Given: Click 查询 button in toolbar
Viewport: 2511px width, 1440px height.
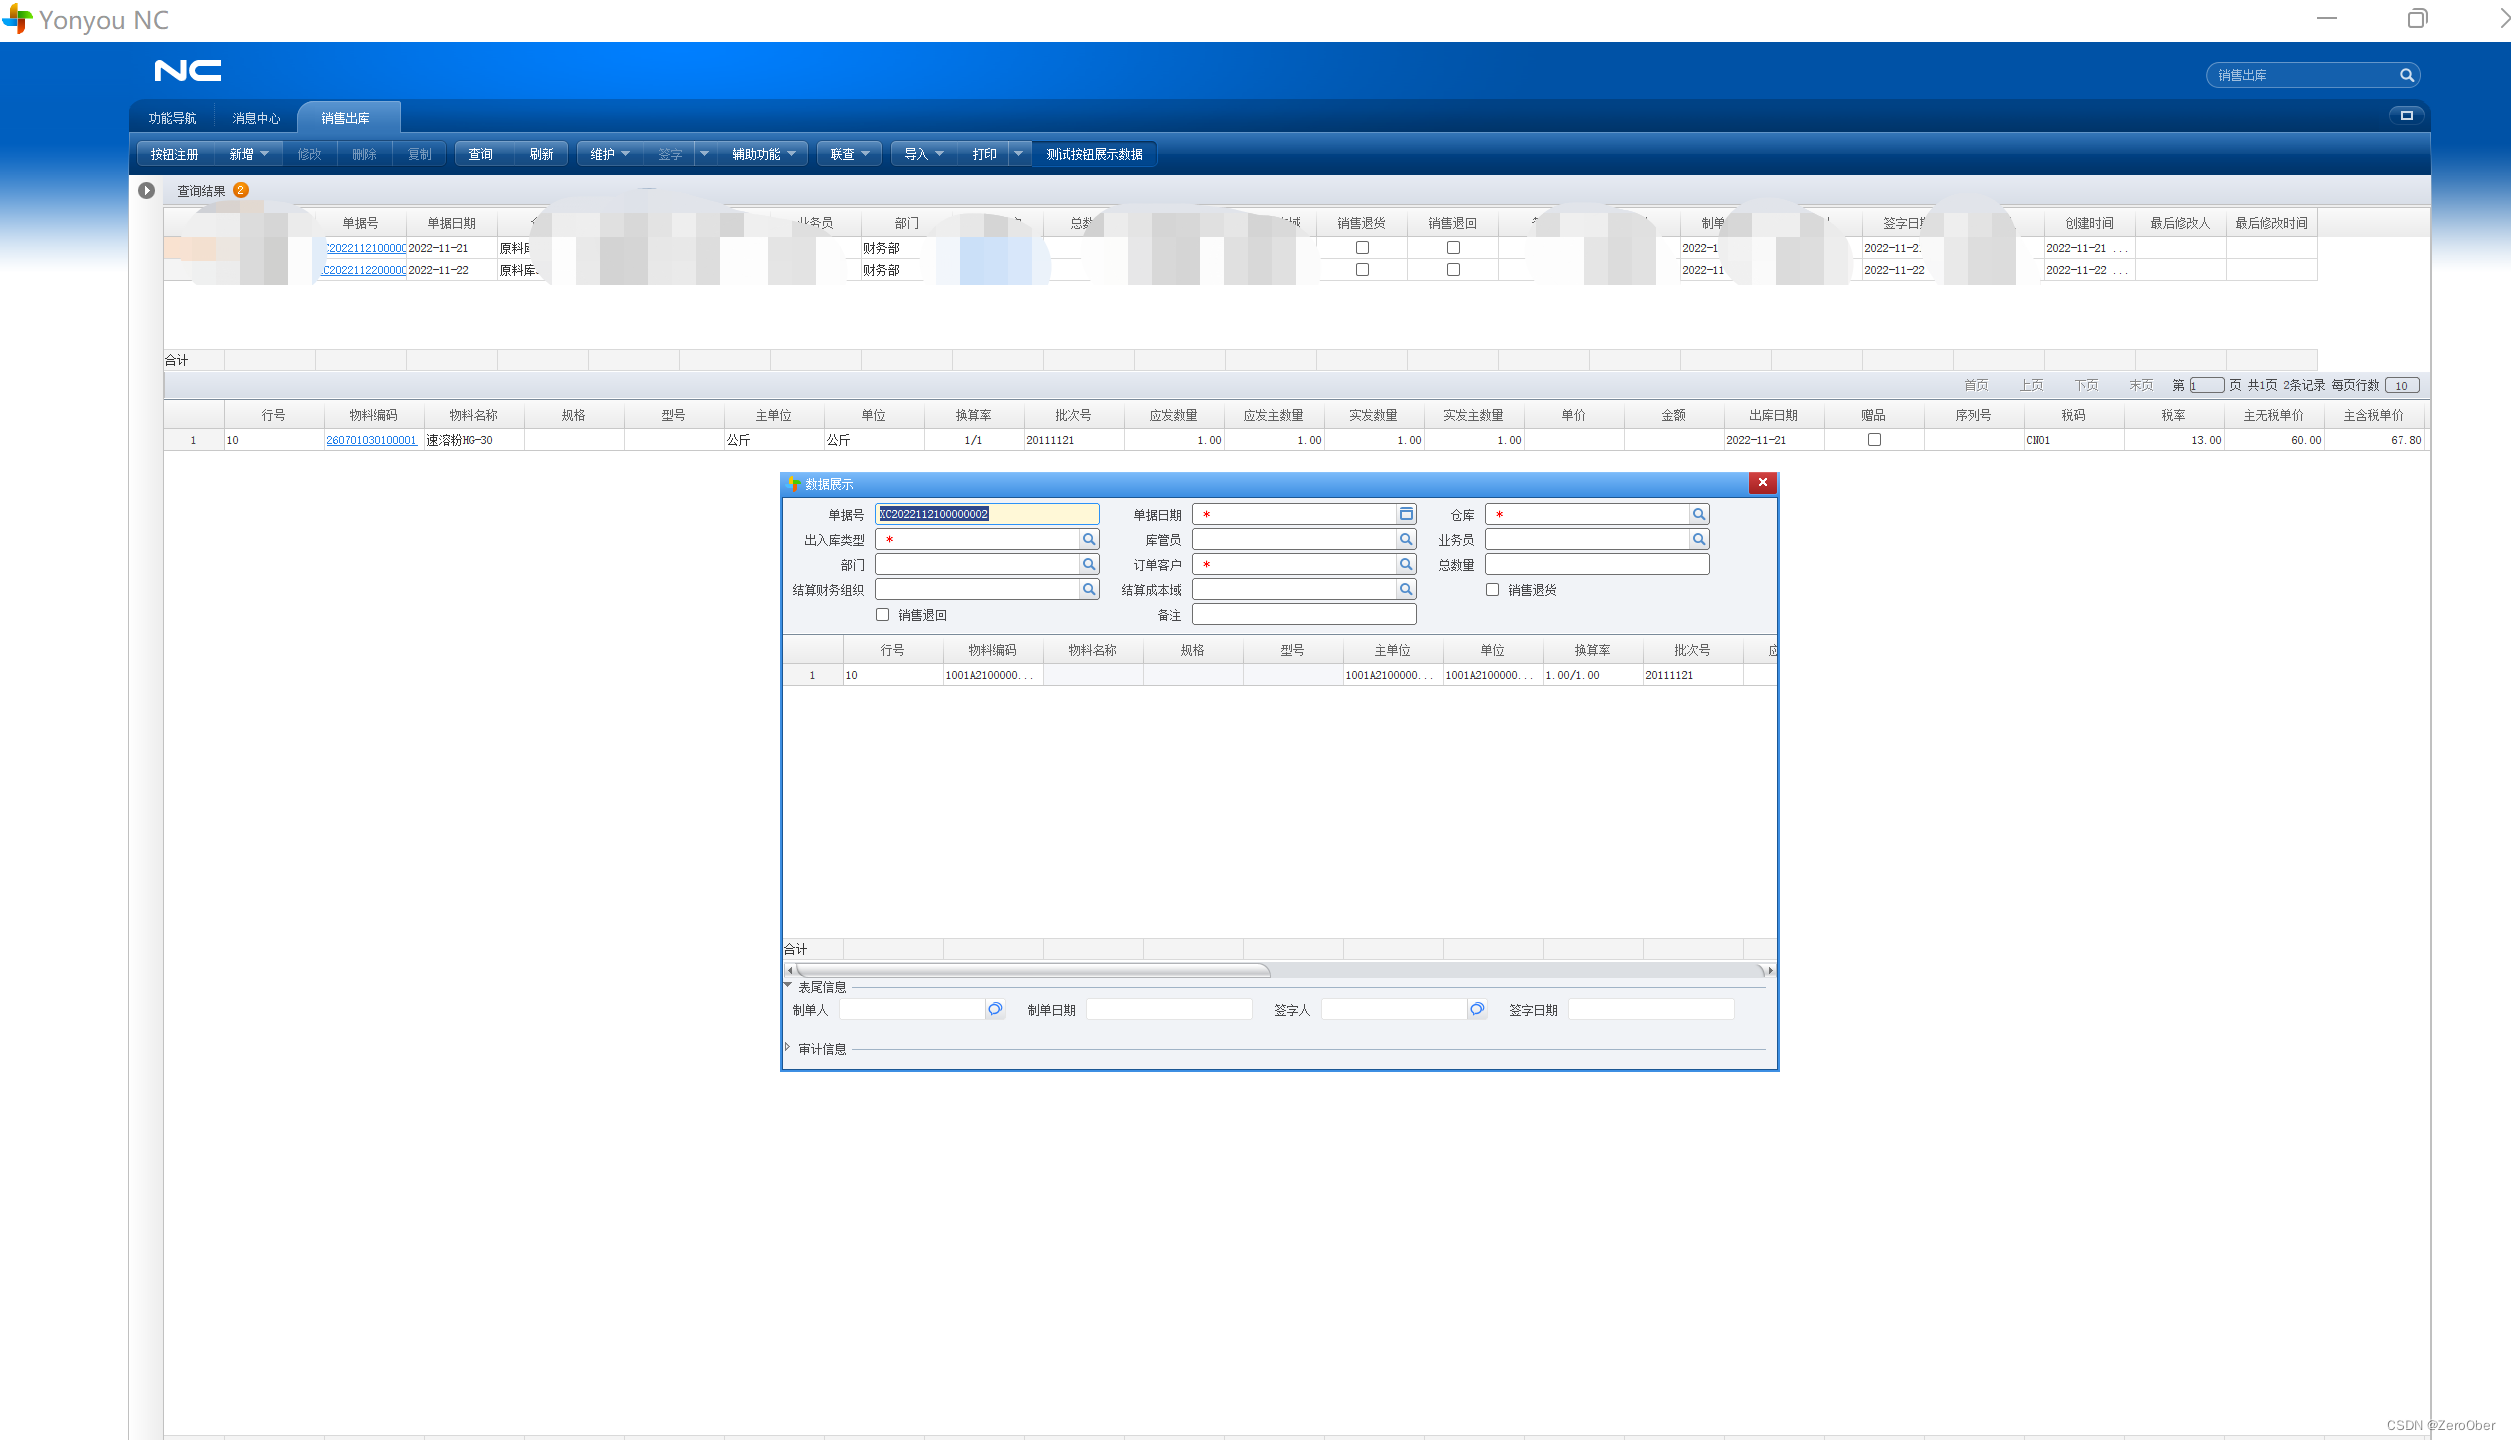Looking at the screenshot, I should click(x=481, y=154).
